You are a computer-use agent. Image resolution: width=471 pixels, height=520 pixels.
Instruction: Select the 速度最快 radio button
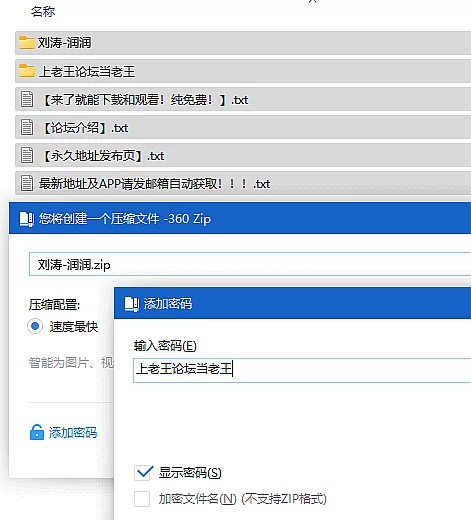pyautogui.click(x=35, y=326)
